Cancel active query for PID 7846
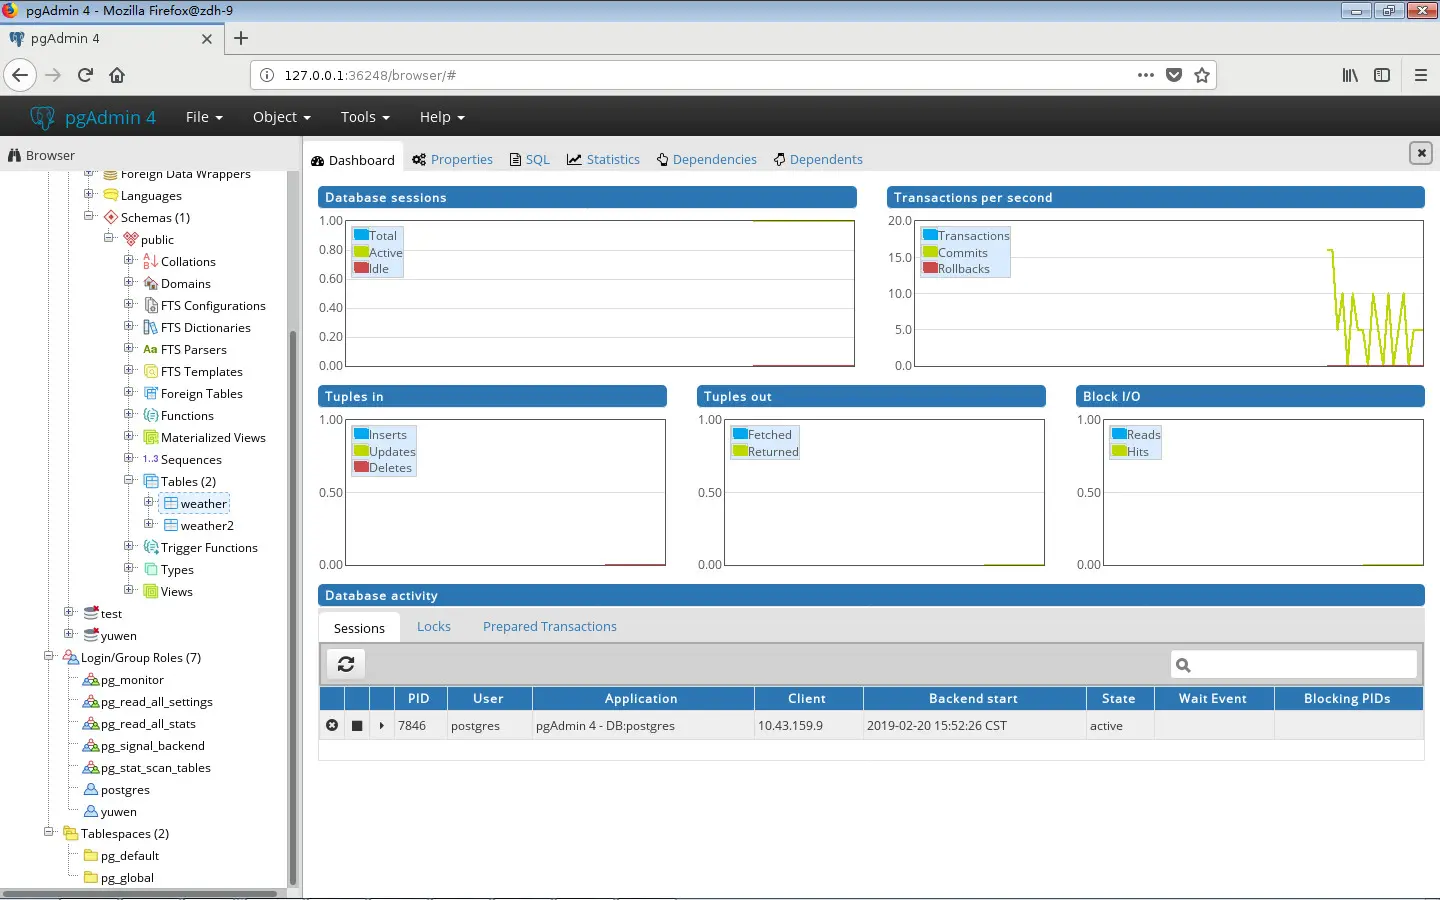Image resolution: width=1440 pixels, height=900 pixels. 357,725
